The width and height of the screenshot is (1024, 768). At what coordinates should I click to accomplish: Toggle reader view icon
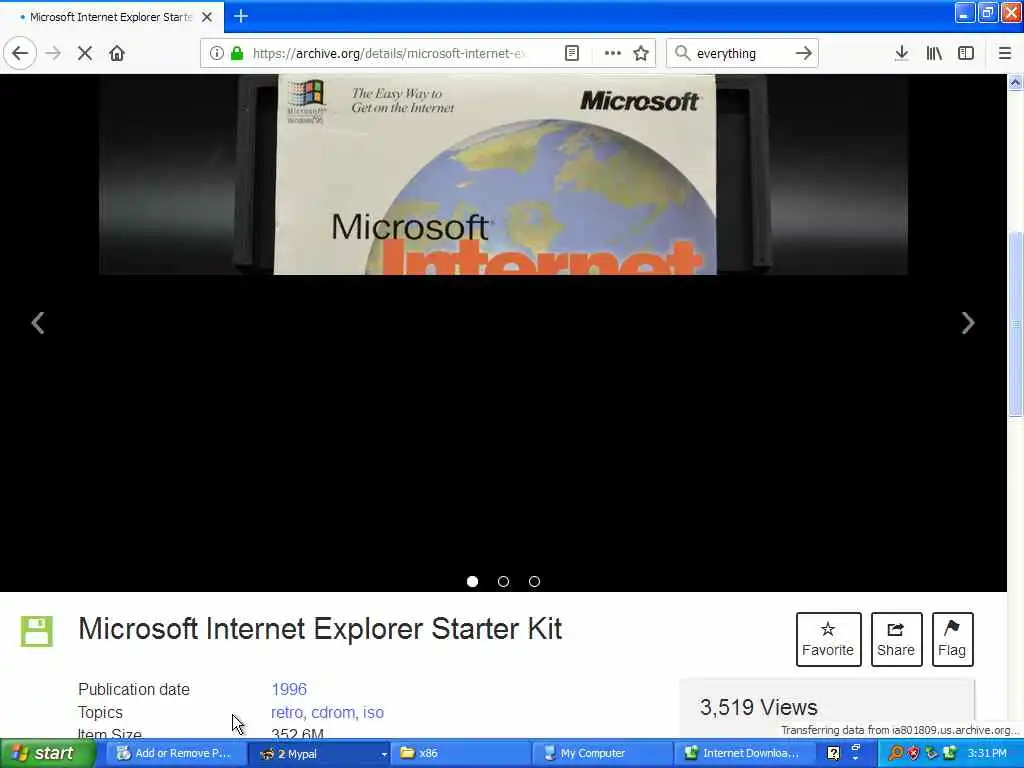coord(571,54)
